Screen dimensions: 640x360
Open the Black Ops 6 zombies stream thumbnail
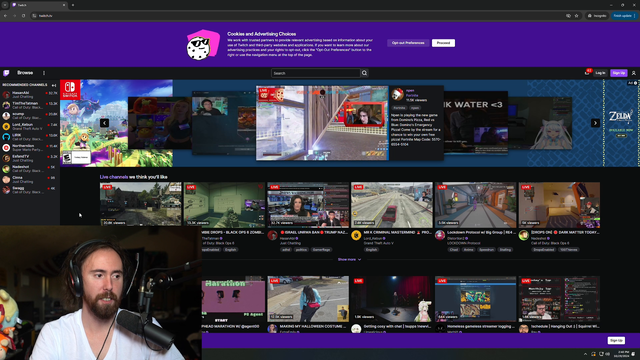224,204
